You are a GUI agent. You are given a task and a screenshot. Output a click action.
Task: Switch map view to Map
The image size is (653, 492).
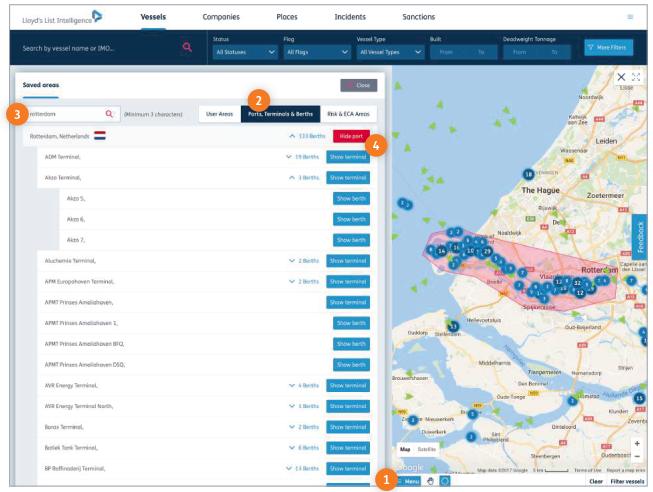[x=405, y=449]
